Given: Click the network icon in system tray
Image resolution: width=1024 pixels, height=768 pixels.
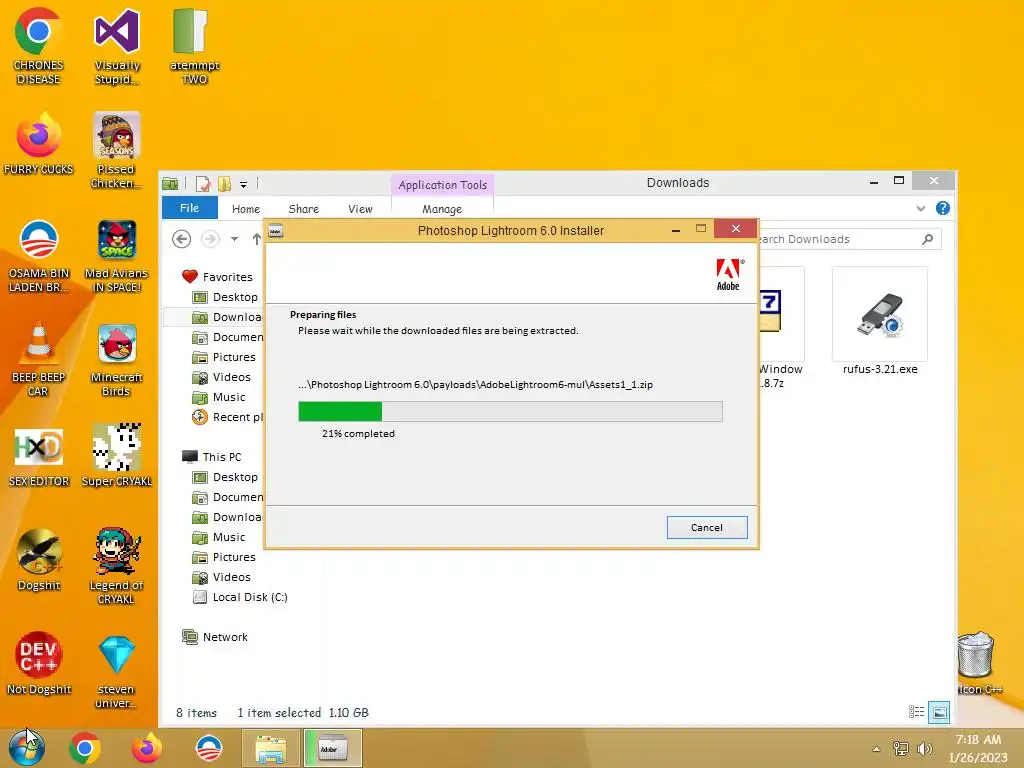Looking at the screenshot, I should click(x=901, y=749).
